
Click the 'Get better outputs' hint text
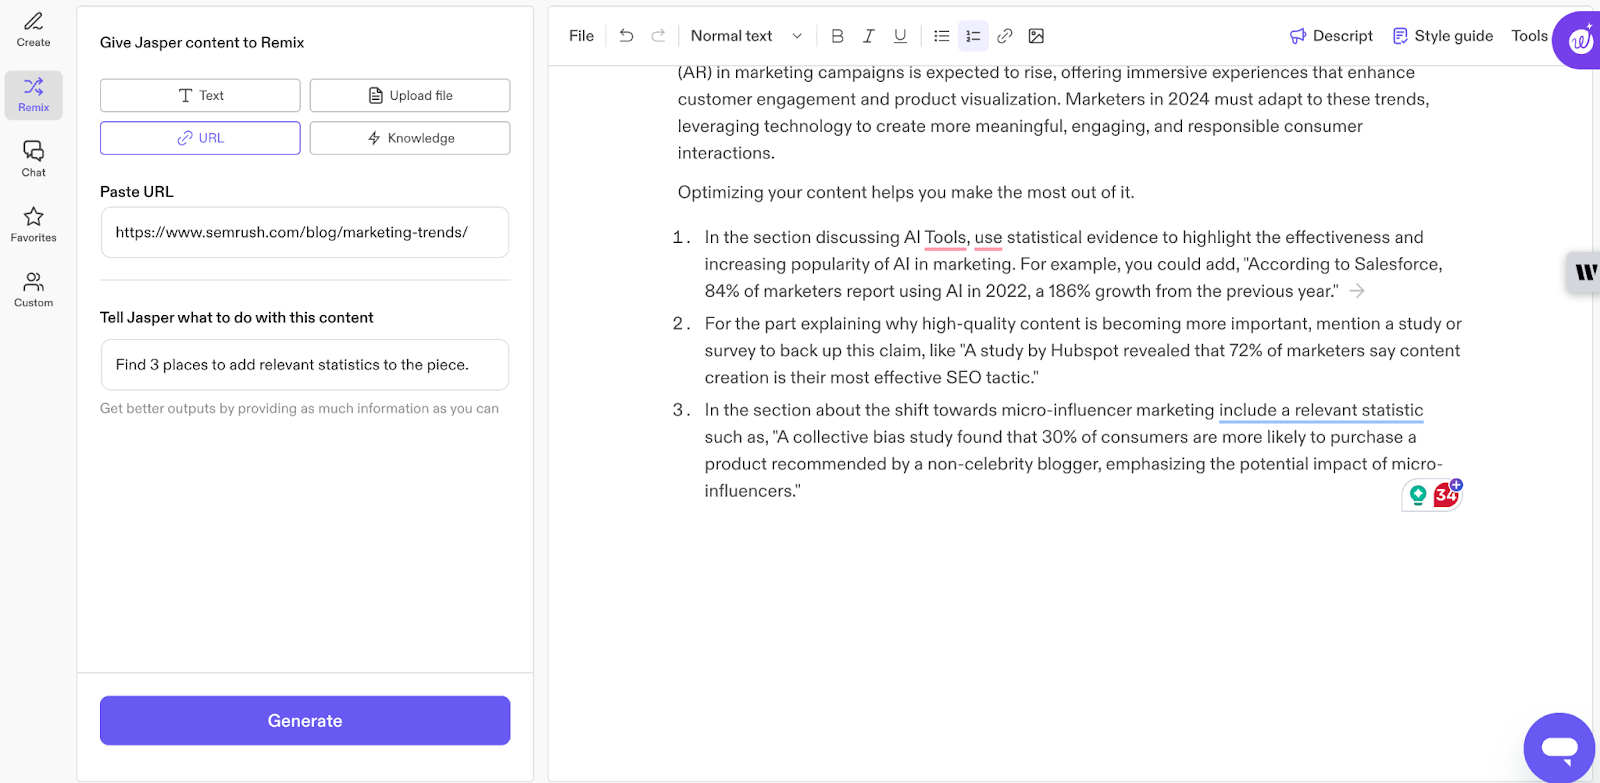(x=299, y=408)
